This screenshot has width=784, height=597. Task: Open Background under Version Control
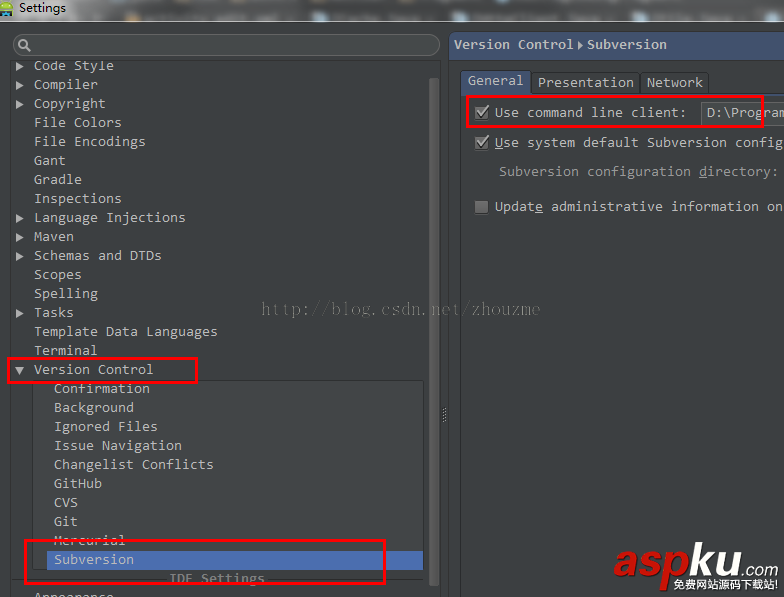point(94,408)
